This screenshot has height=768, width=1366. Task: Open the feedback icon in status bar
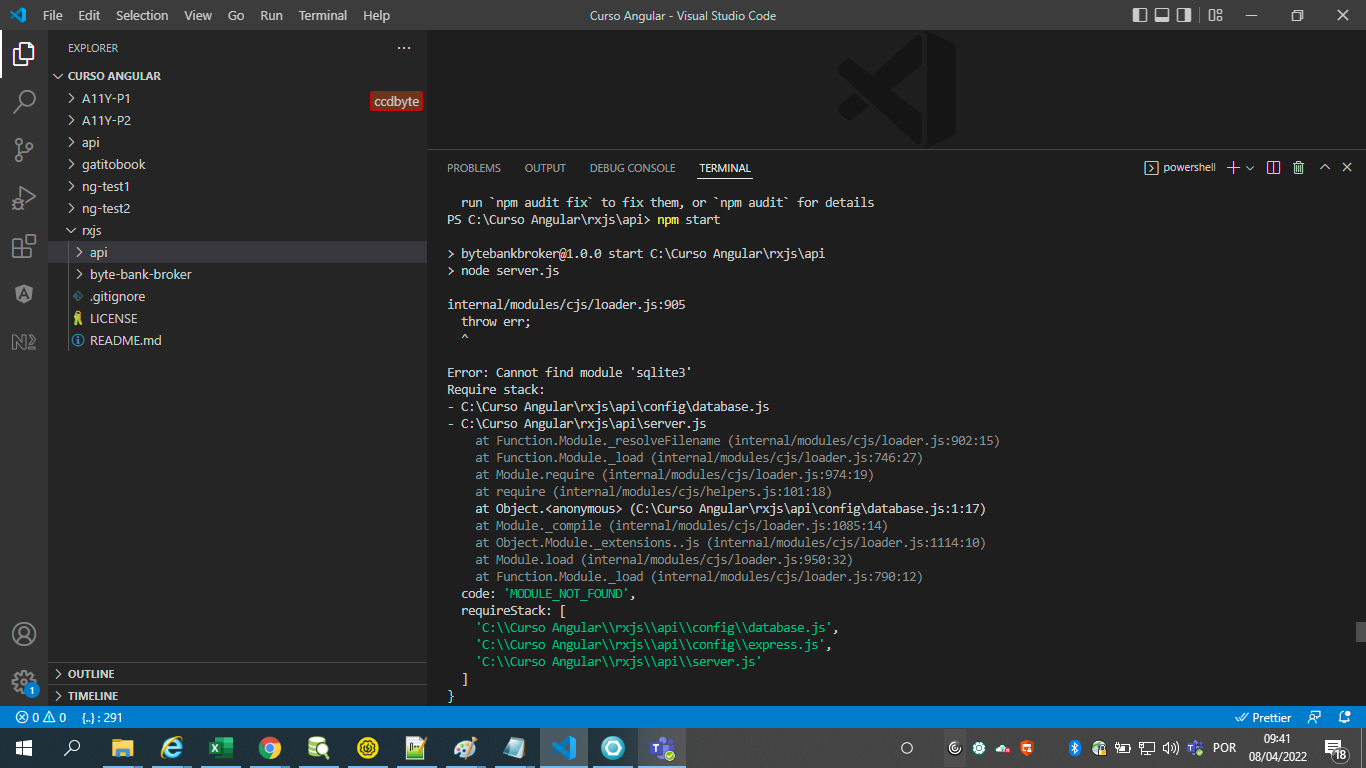coord(1316,717)
